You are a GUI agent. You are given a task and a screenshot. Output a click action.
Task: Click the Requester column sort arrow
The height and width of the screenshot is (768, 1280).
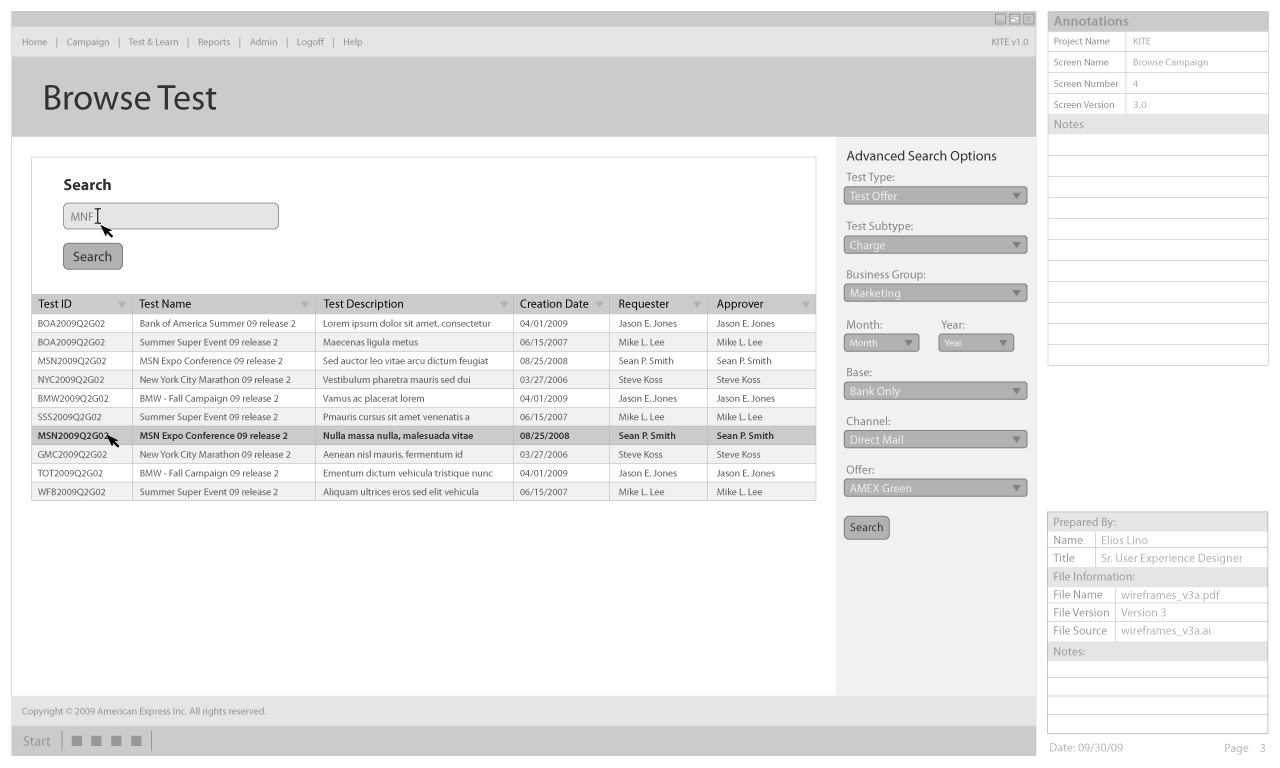click(697, 304)
